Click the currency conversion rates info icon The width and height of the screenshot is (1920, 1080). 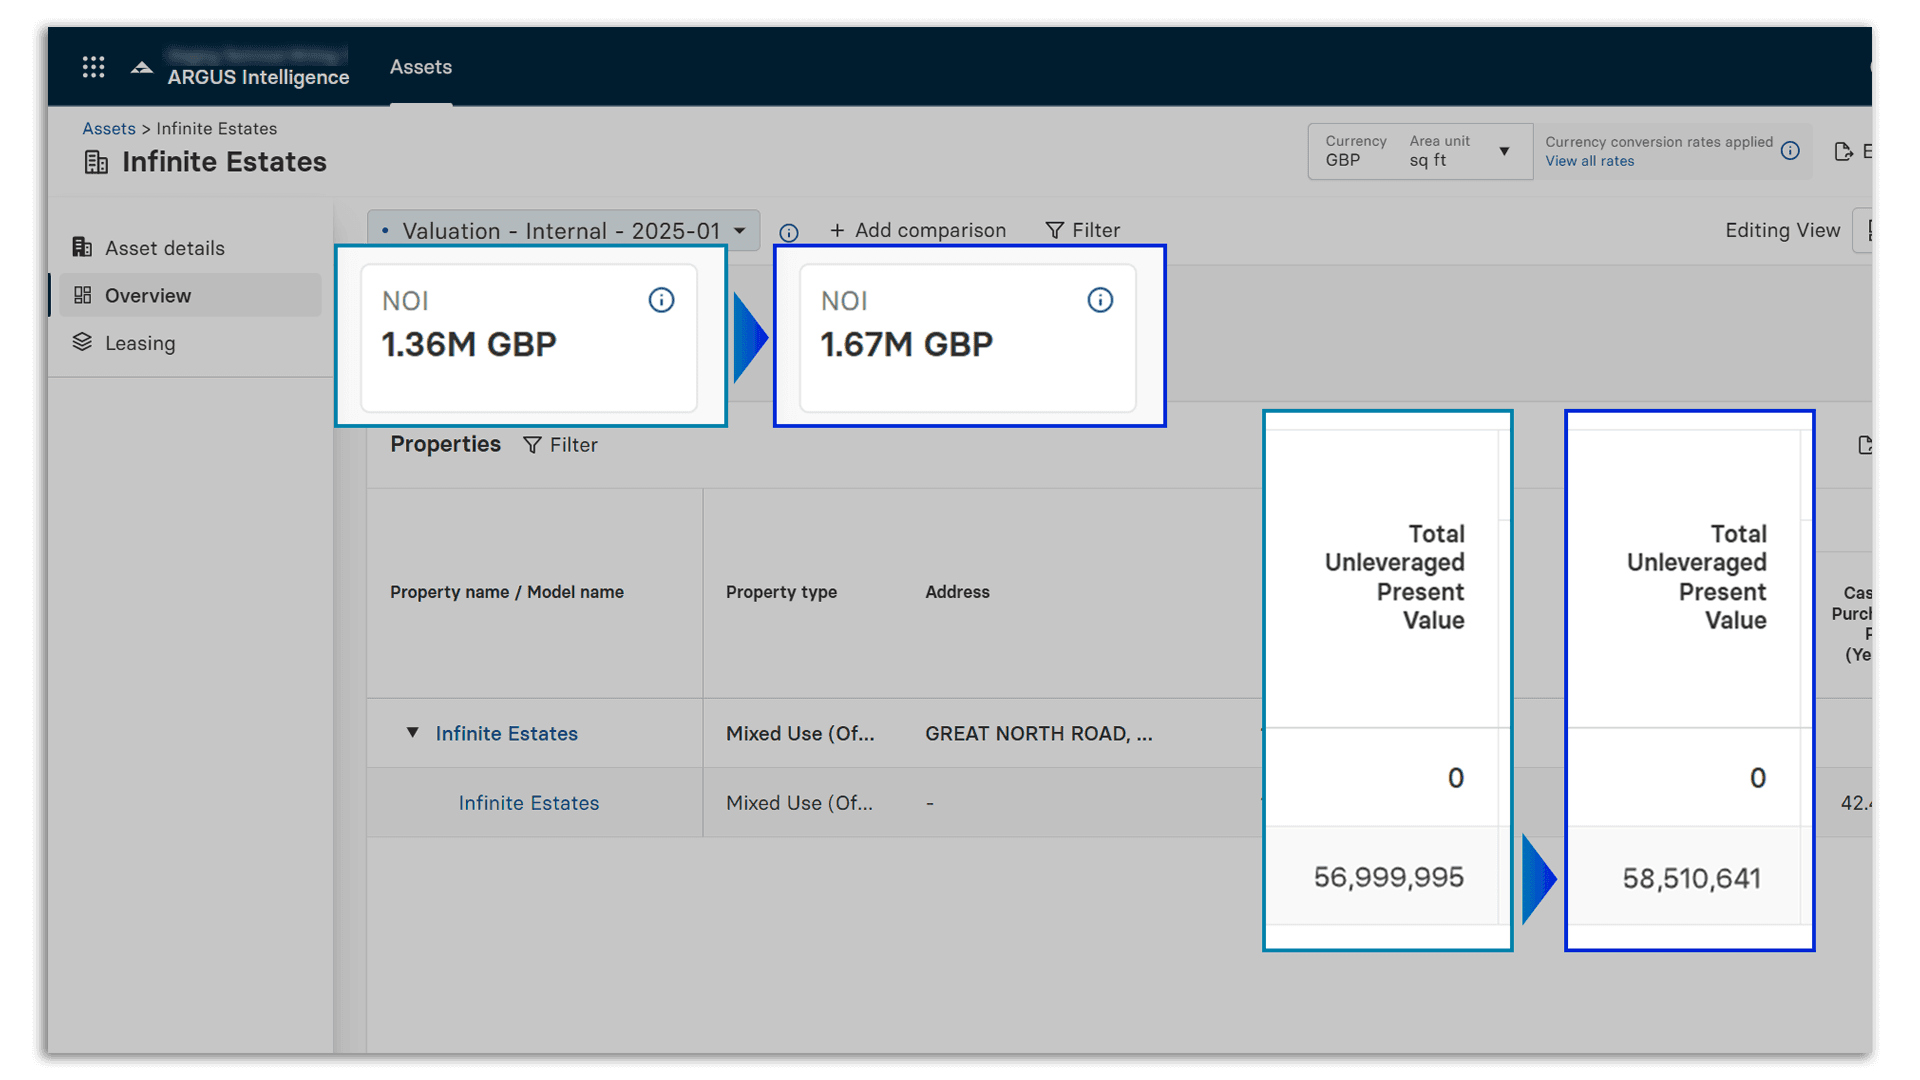(x=1790, y=150)
